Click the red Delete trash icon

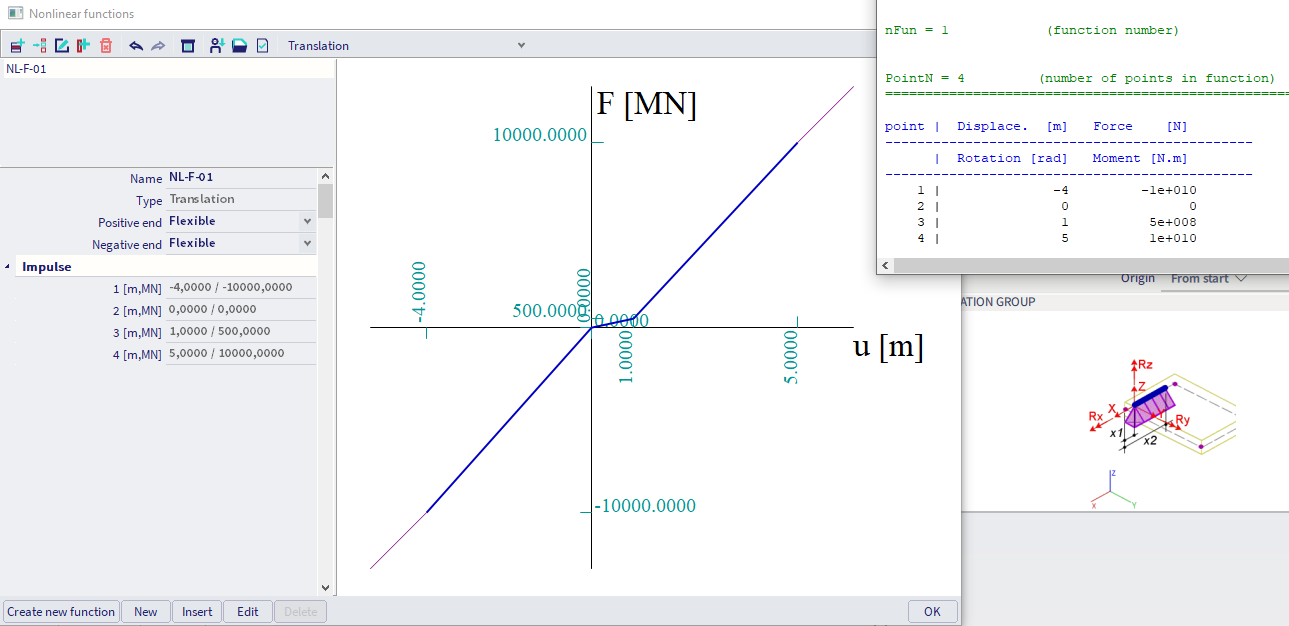(x=106, y=46)
